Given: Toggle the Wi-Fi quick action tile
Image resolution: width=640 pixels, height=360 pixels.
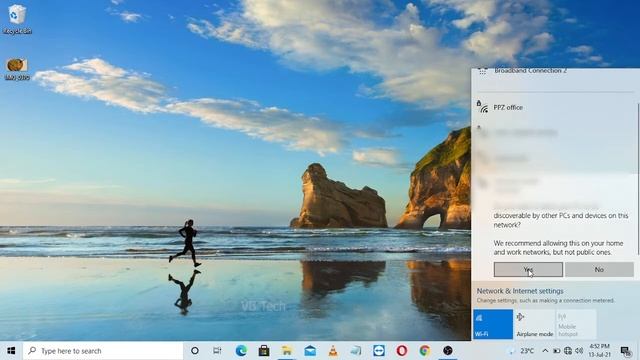Looking at the screenshot, I should [493, 324].
